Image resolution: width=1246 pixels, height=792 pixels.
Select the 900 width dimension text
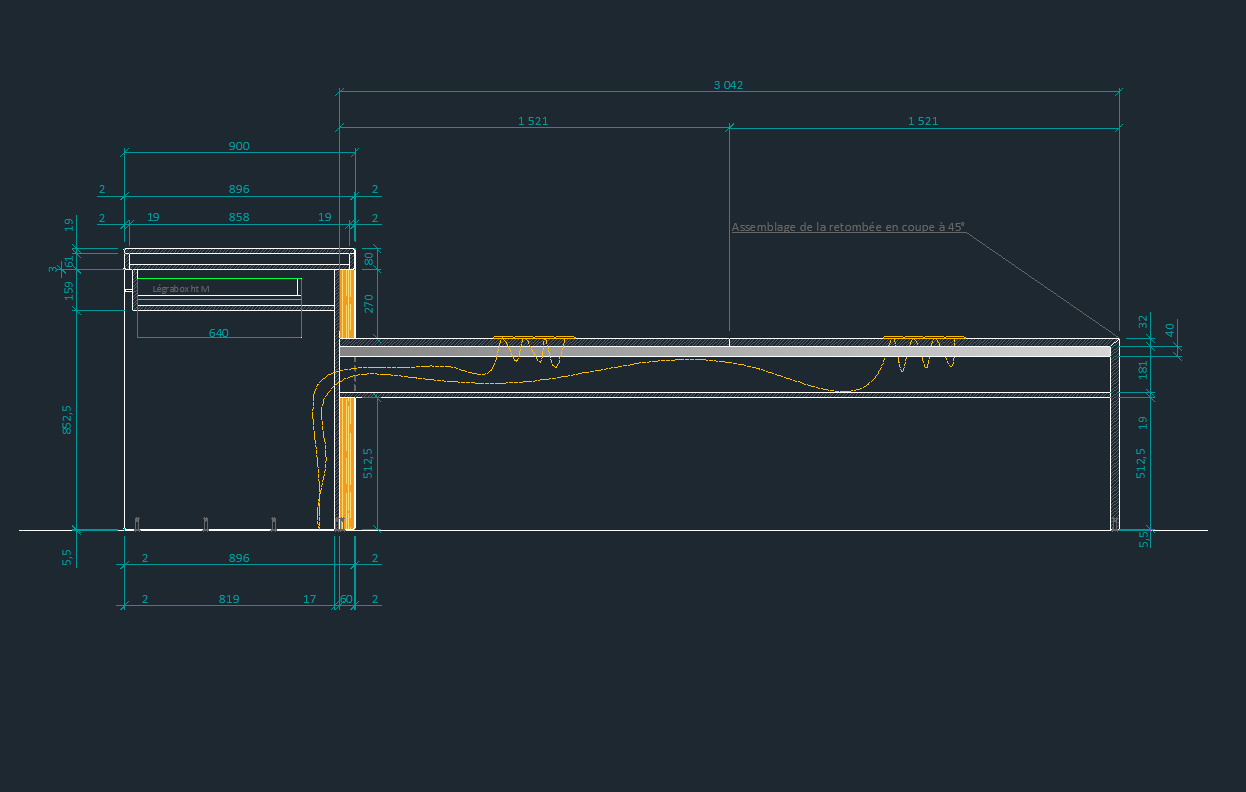(x=239, y=146)
